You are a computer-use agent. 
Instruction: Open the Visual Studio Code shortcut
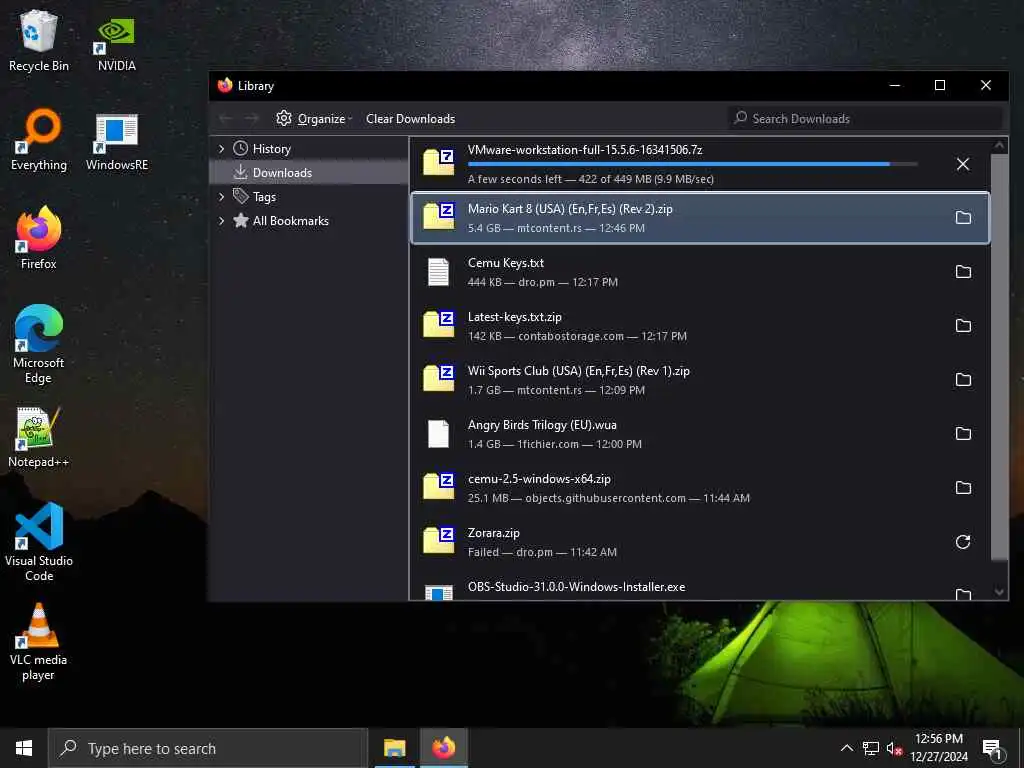[39, 541]
